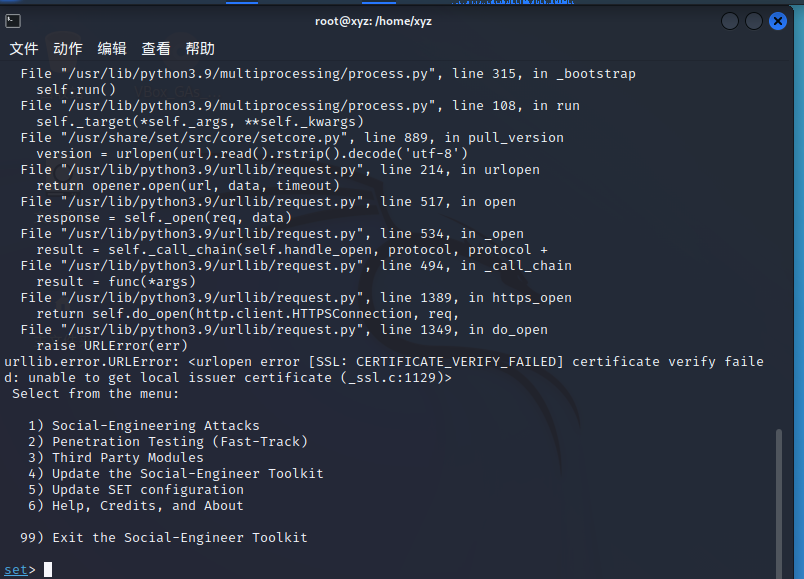Open the 文件 (File) menu

24,49
